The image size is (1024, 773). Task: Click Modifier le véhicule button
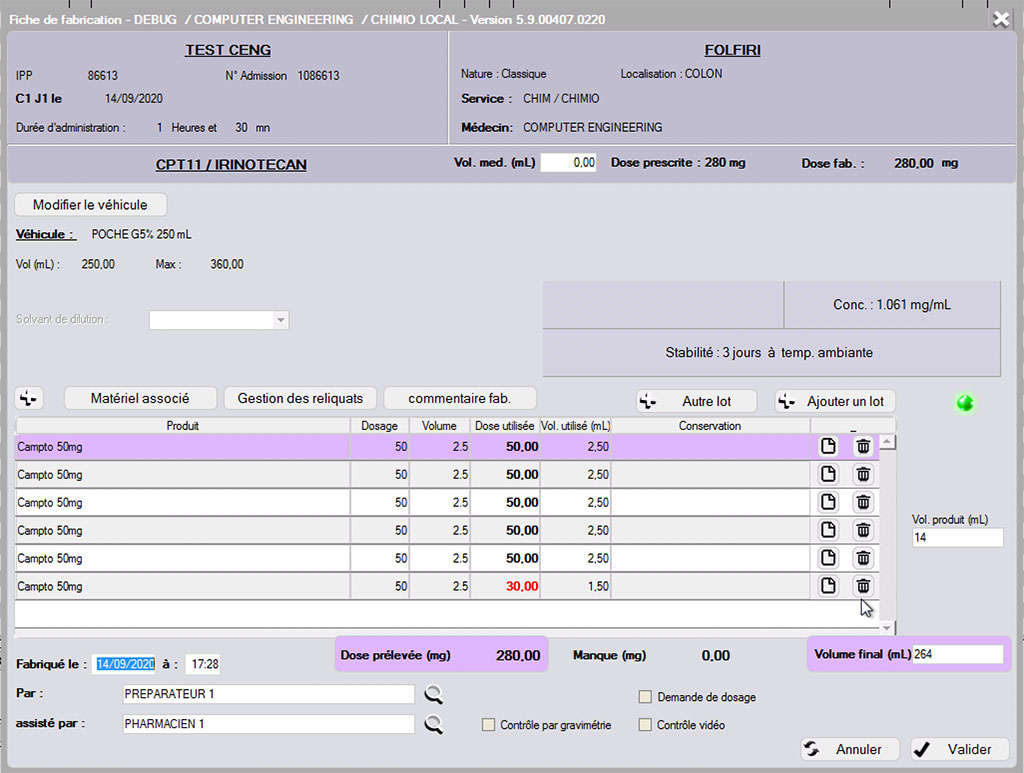click(x=90, y=204)
